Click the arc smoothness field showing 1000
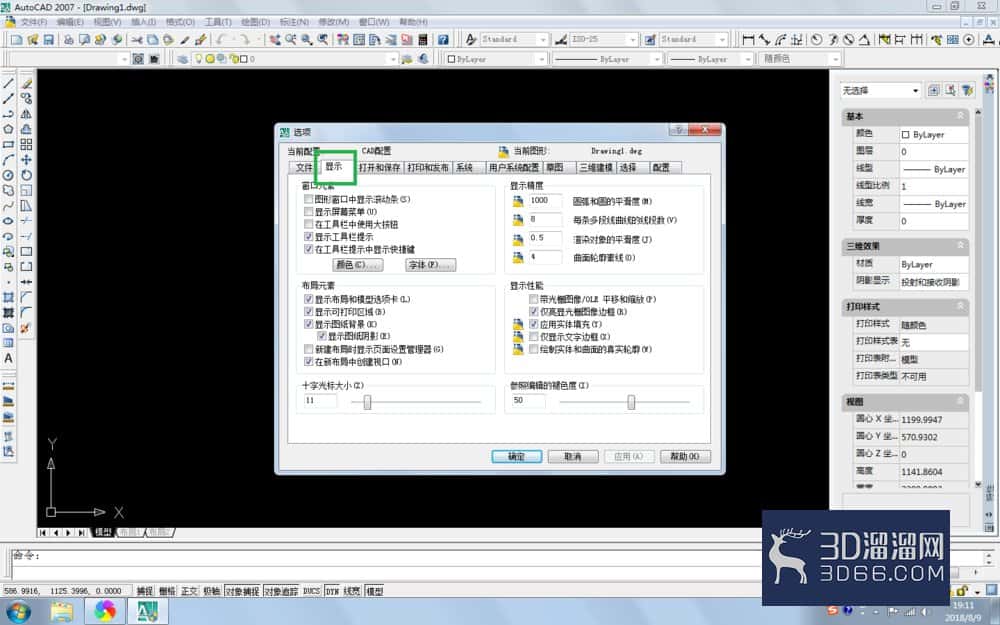 [545, 201]
